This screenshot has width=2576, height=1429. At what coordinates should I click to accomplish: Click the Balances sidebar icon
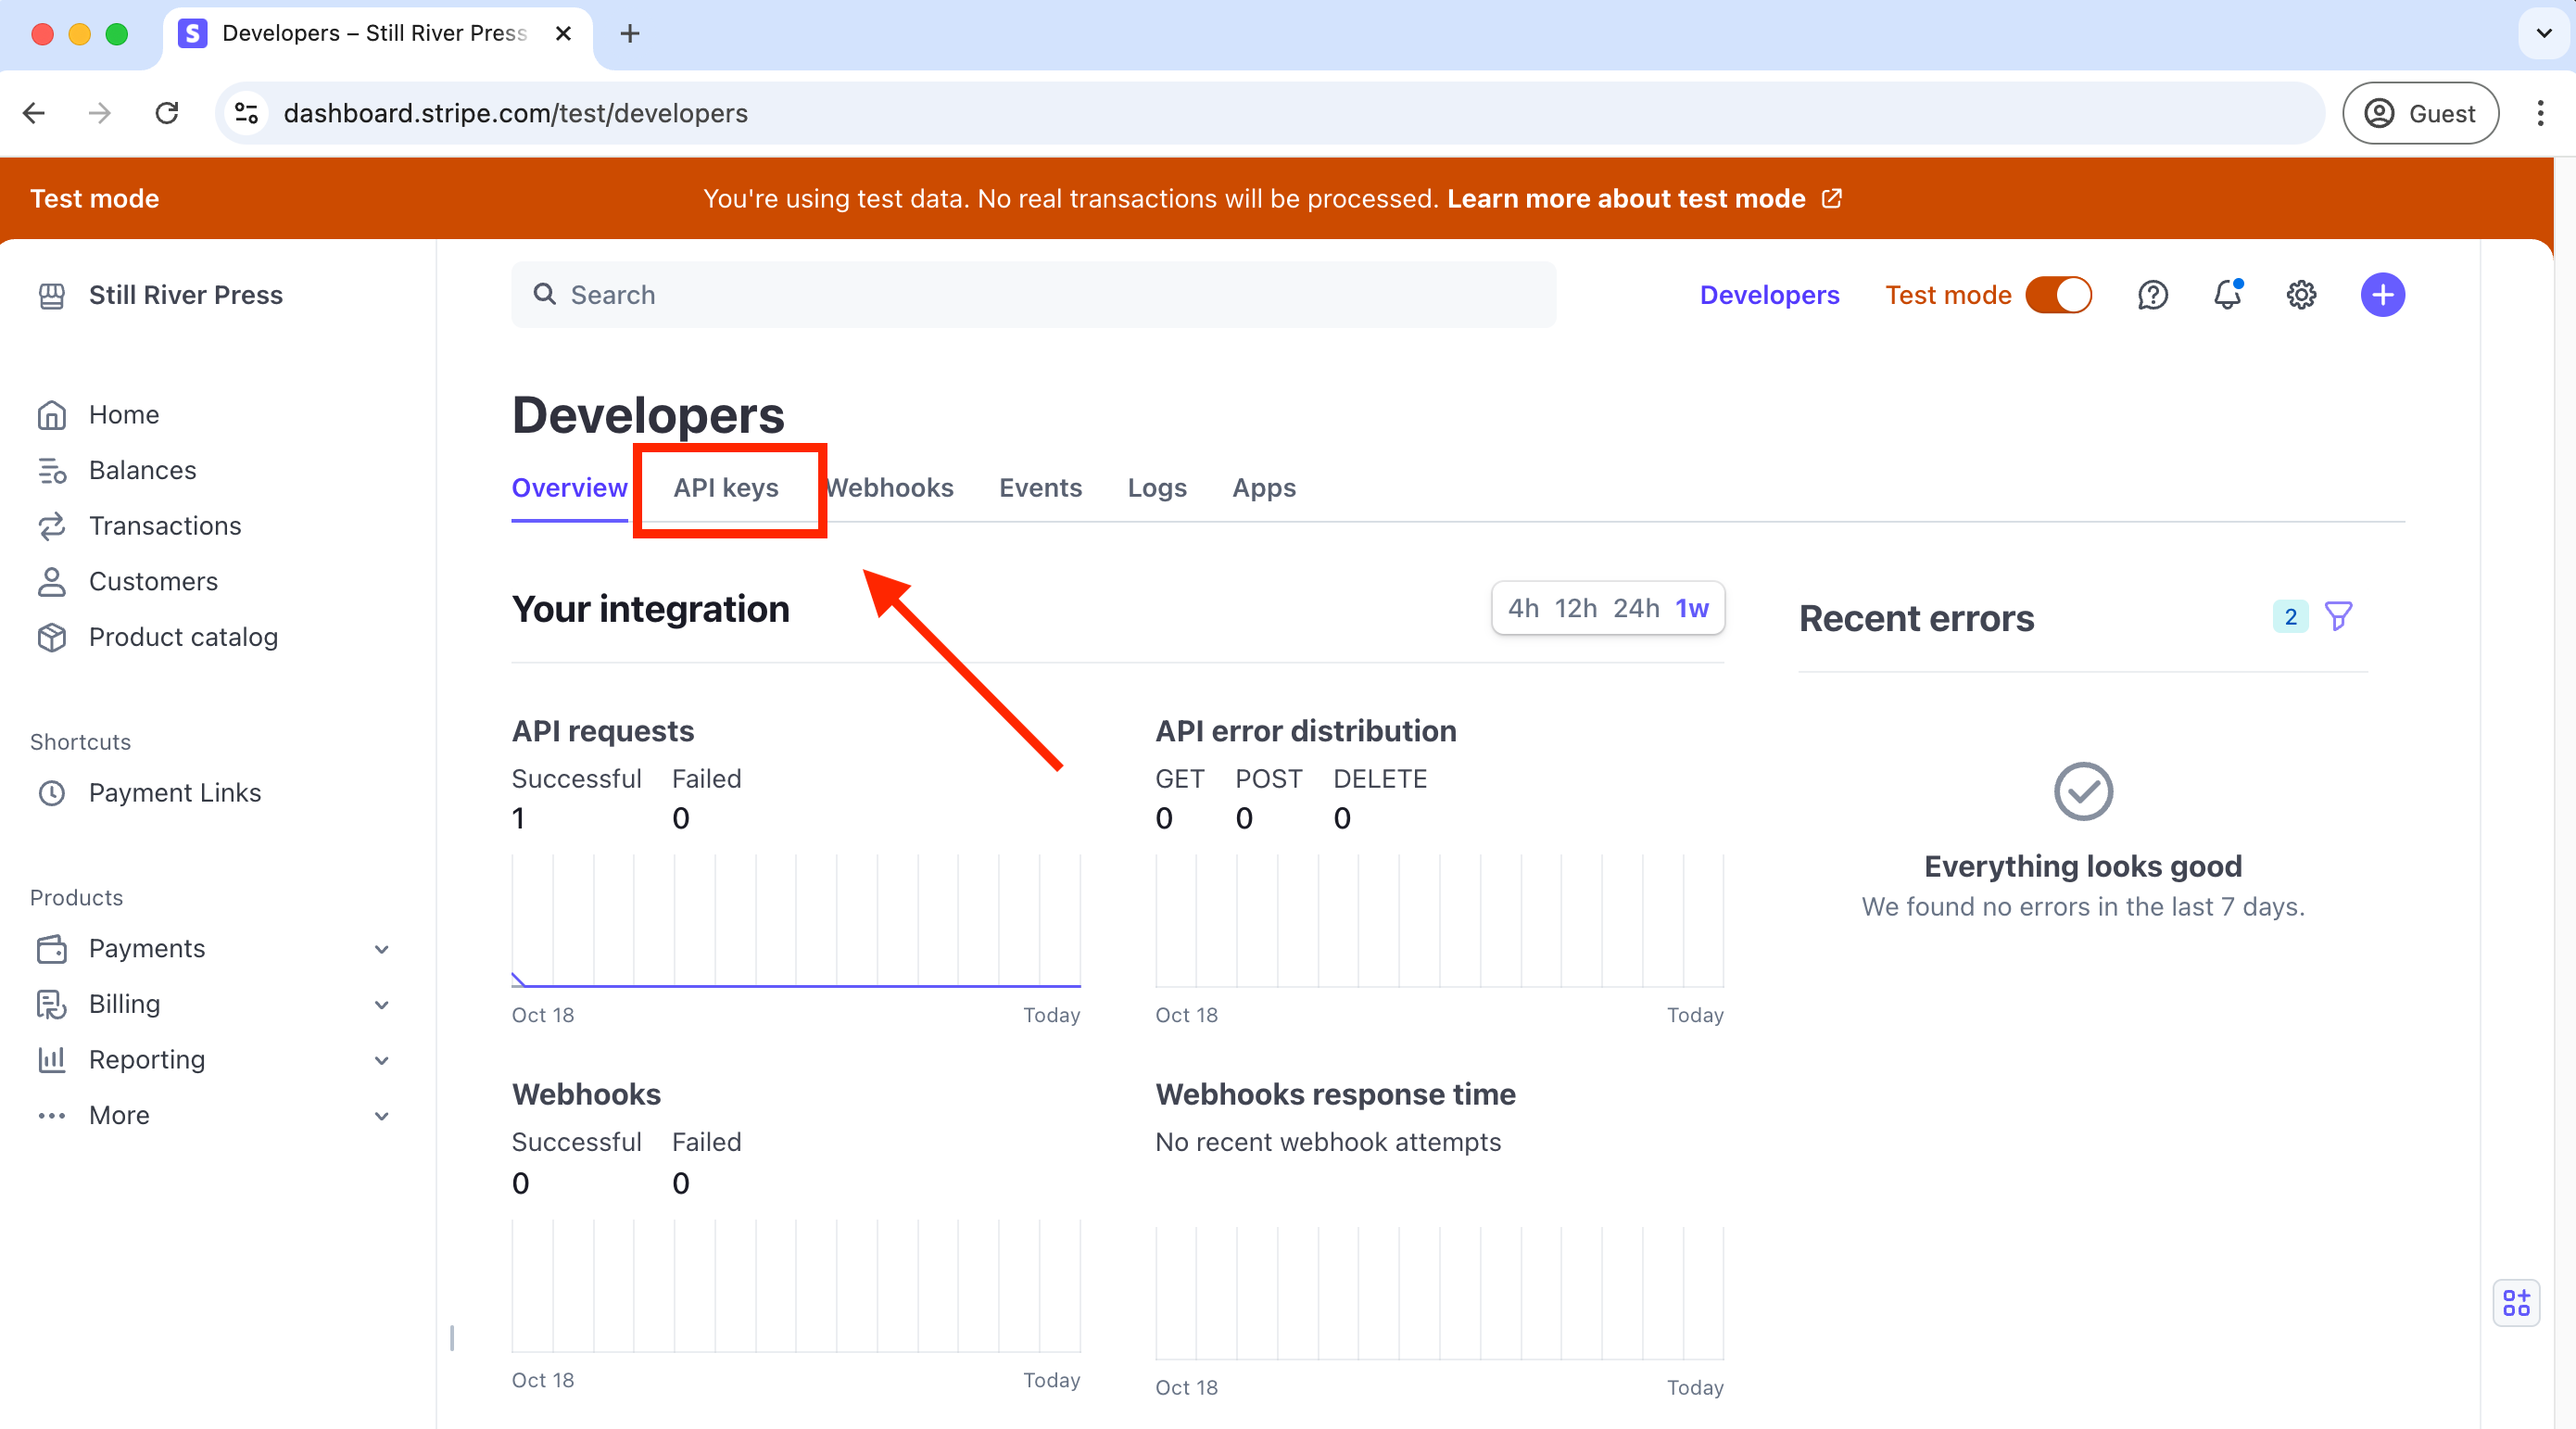(x=51, y=471)
